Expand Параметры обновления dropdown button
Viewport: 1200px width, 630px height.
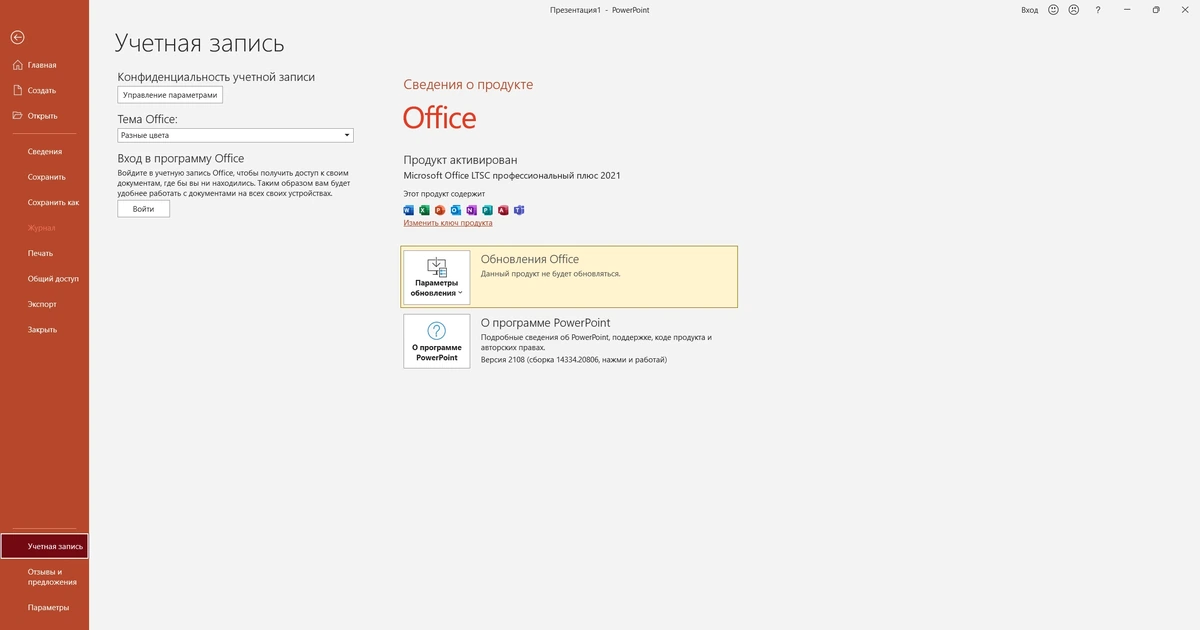(437, 277)
